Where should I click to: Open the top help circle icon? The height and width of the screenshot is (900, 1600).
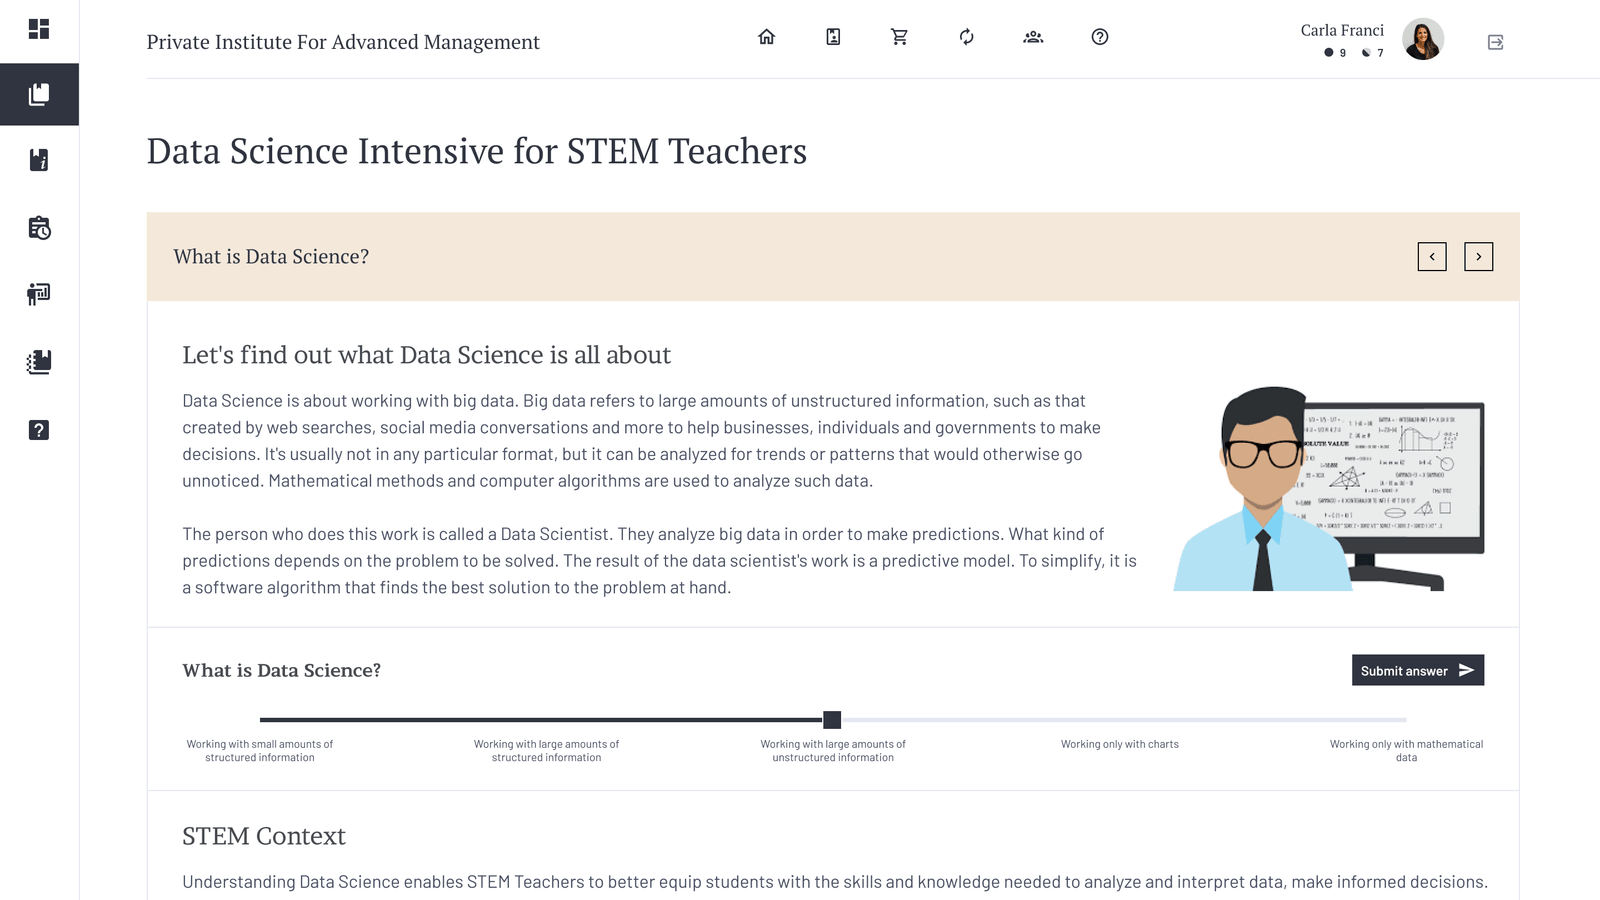[x=1100, y=37]
